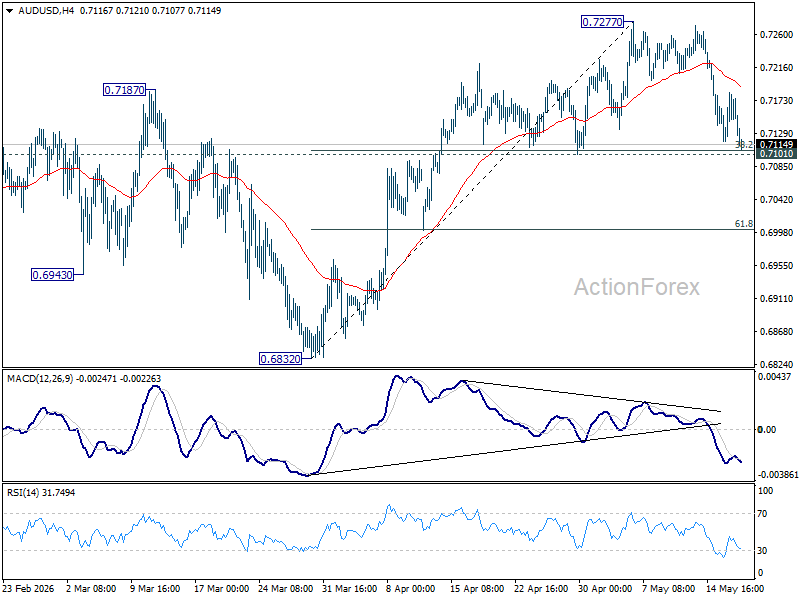Image resolution: width=800 pixels, height=600 pixels.
Task: Click the 22 Apr 16:00 time label
Action: [540, 588]
